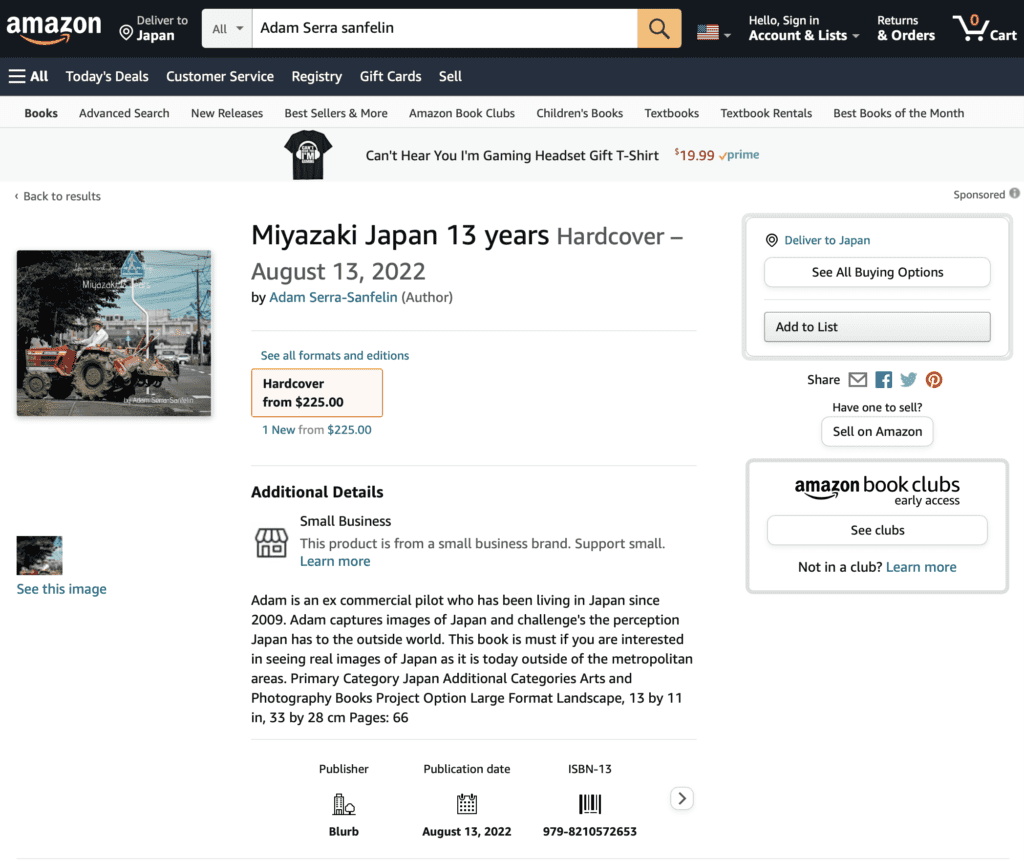The height and width of the screenshot is (861, 1024).
Task: Go Back to results
Action: pyautogui.click(x=57, y=196)
